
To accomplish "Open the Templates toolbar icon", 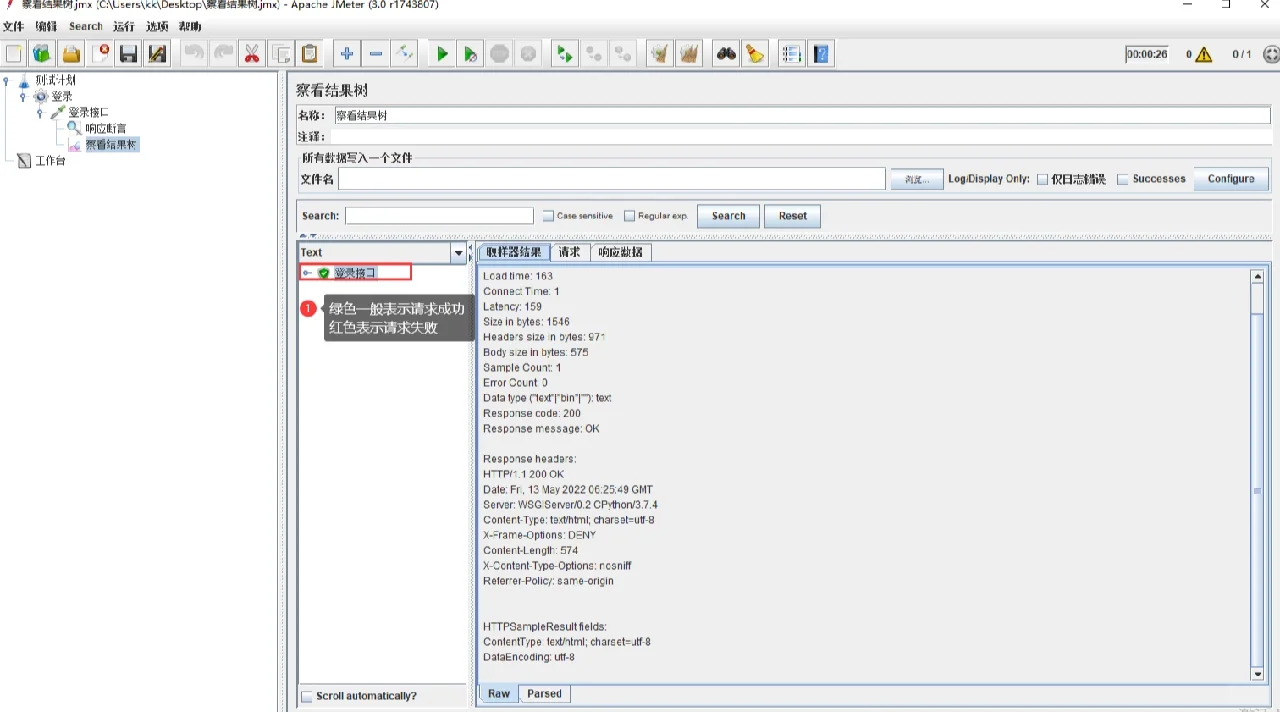I will [x=42, y=54].
